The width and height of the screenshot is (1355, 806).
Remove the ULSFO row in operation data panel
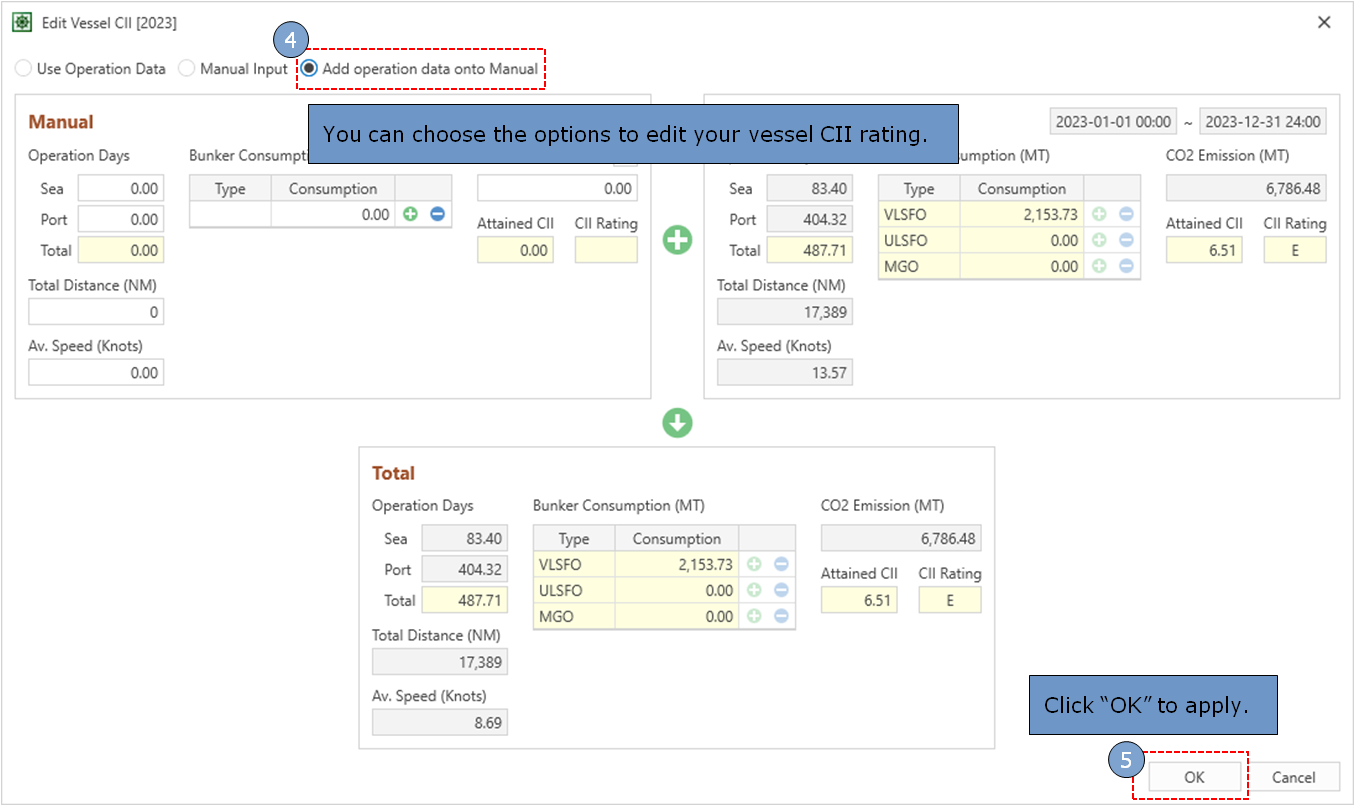pyautogui.click(x=1127, y=240)
